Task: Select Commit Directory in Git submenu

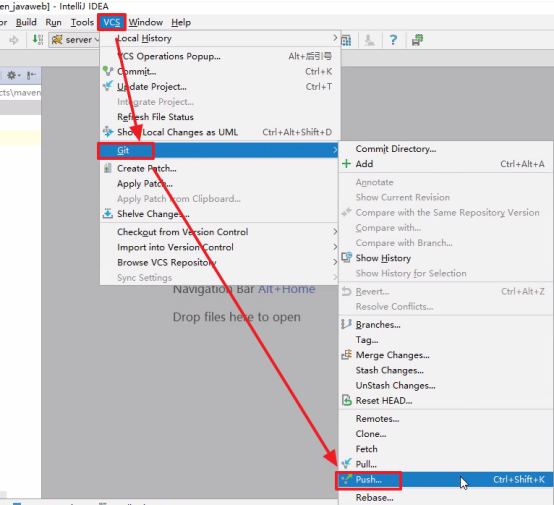Action: 446,149
